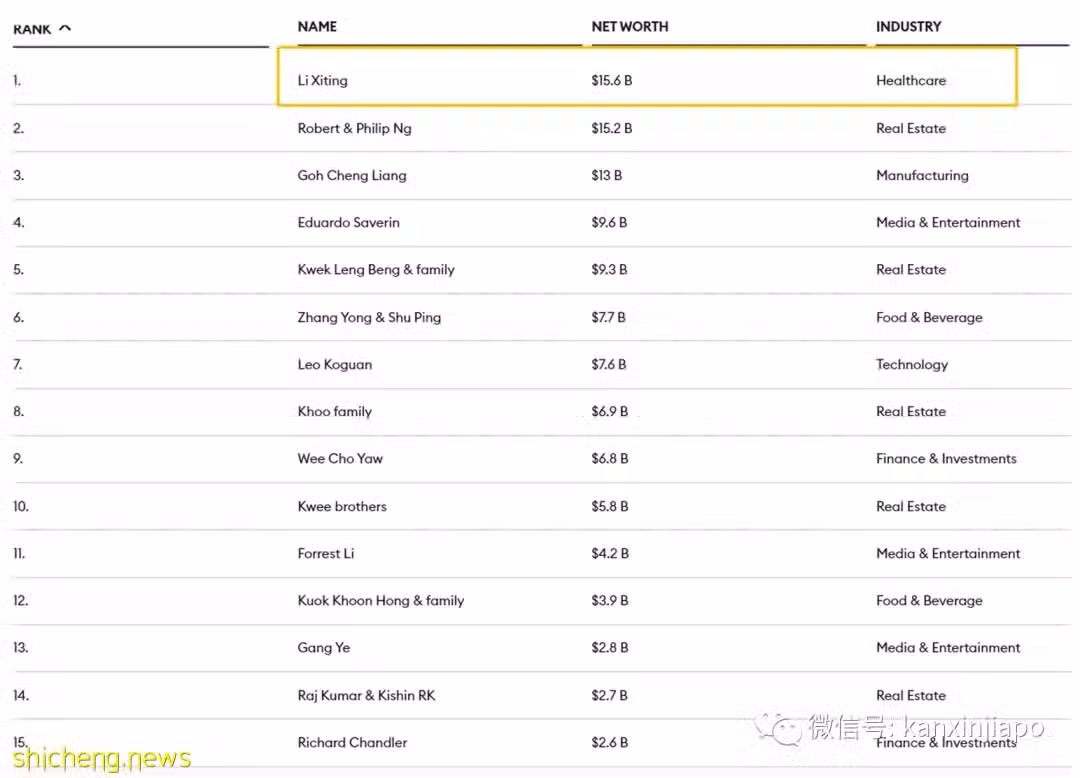
Task: Sort the table by the RANK column header
Action: click(32, 29)
